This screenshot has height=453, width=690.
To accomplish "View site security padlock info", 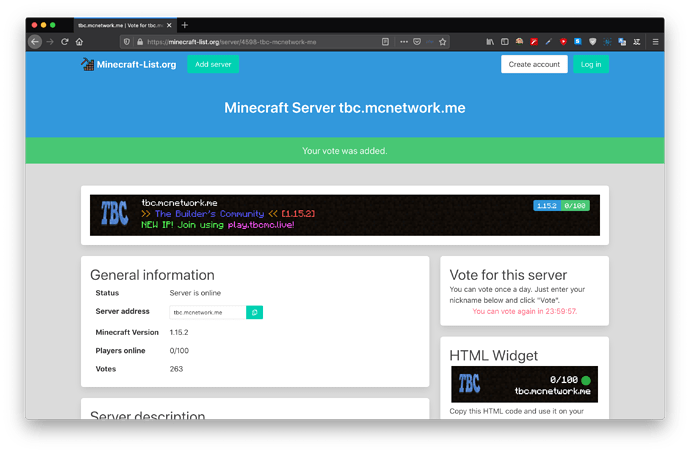I will pos(140,42).
